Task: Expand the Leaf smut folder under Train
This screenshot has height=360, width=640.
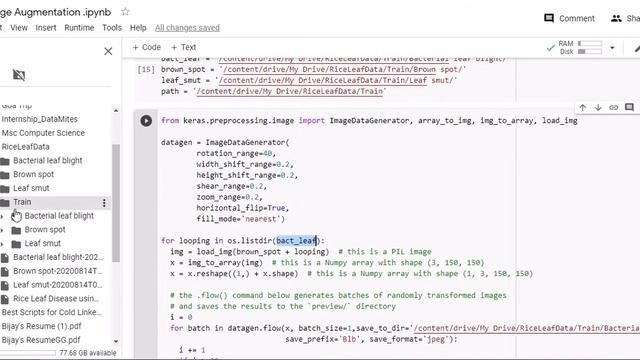Action: pos(2,244)
